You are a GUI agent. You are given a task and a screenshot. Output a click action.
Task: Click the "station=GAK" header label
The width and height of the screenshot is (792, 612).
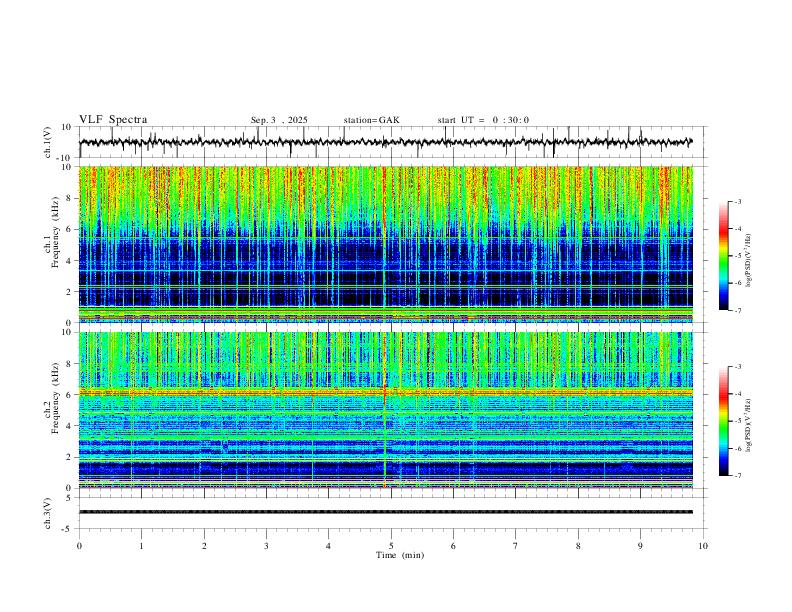tap(371, 120)
